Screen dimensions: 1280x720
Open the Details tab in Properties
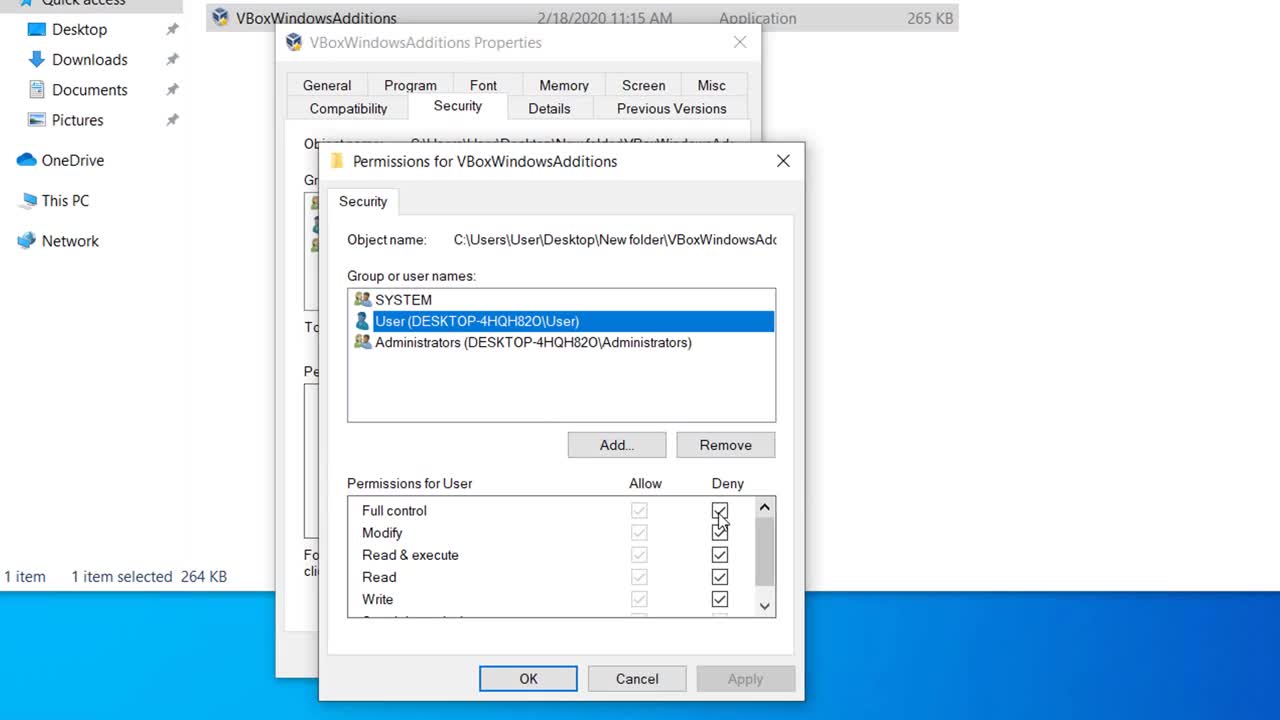click(549, 108)
